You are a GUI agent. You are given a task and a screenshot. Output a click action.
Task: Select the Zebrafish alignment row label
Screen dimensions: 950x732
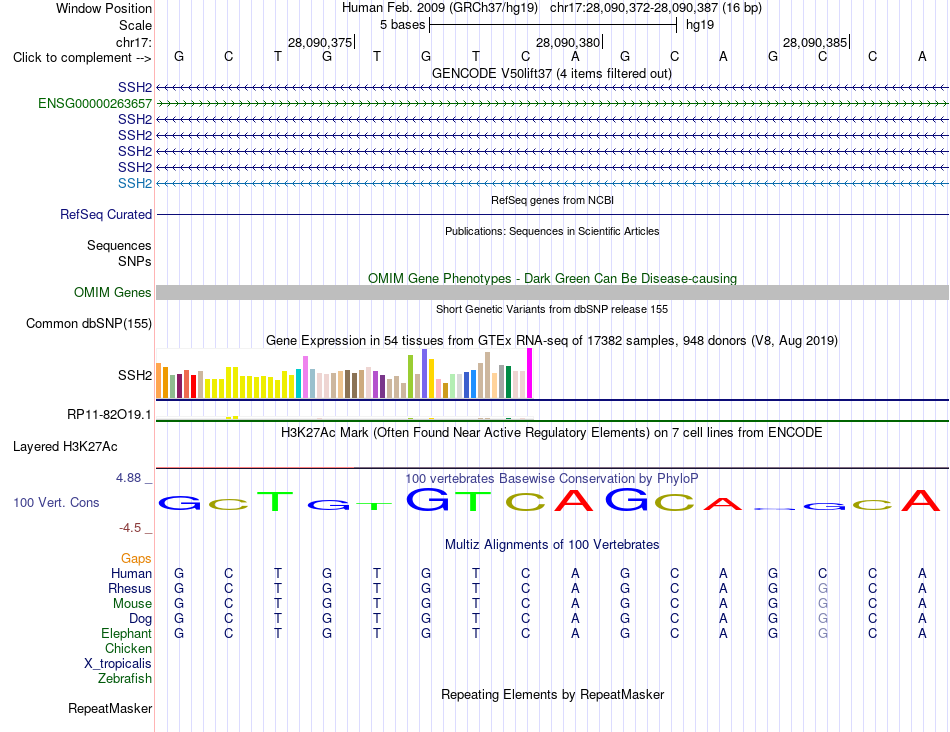pyautogui.click(x=125, y=679)
